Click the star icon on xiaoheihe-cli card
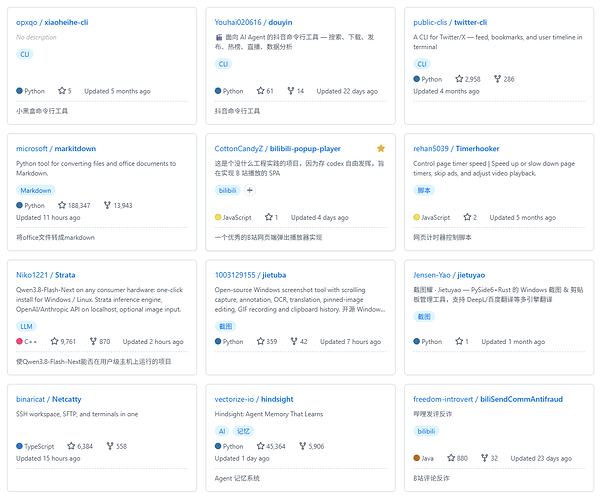Screen dimensions: 612x499 (x=62, y=91)
